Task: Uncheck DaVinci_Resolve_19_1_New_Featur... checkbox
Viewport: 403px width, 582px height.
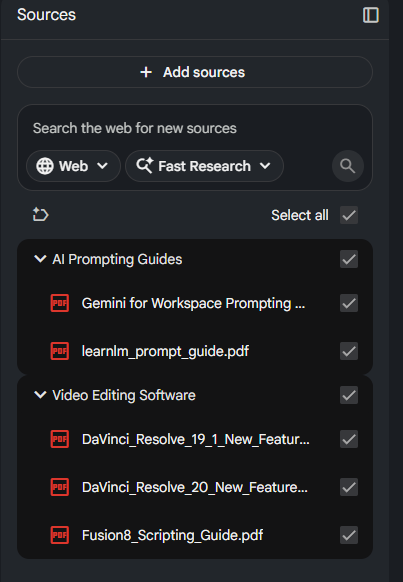Action: (349, 439)
